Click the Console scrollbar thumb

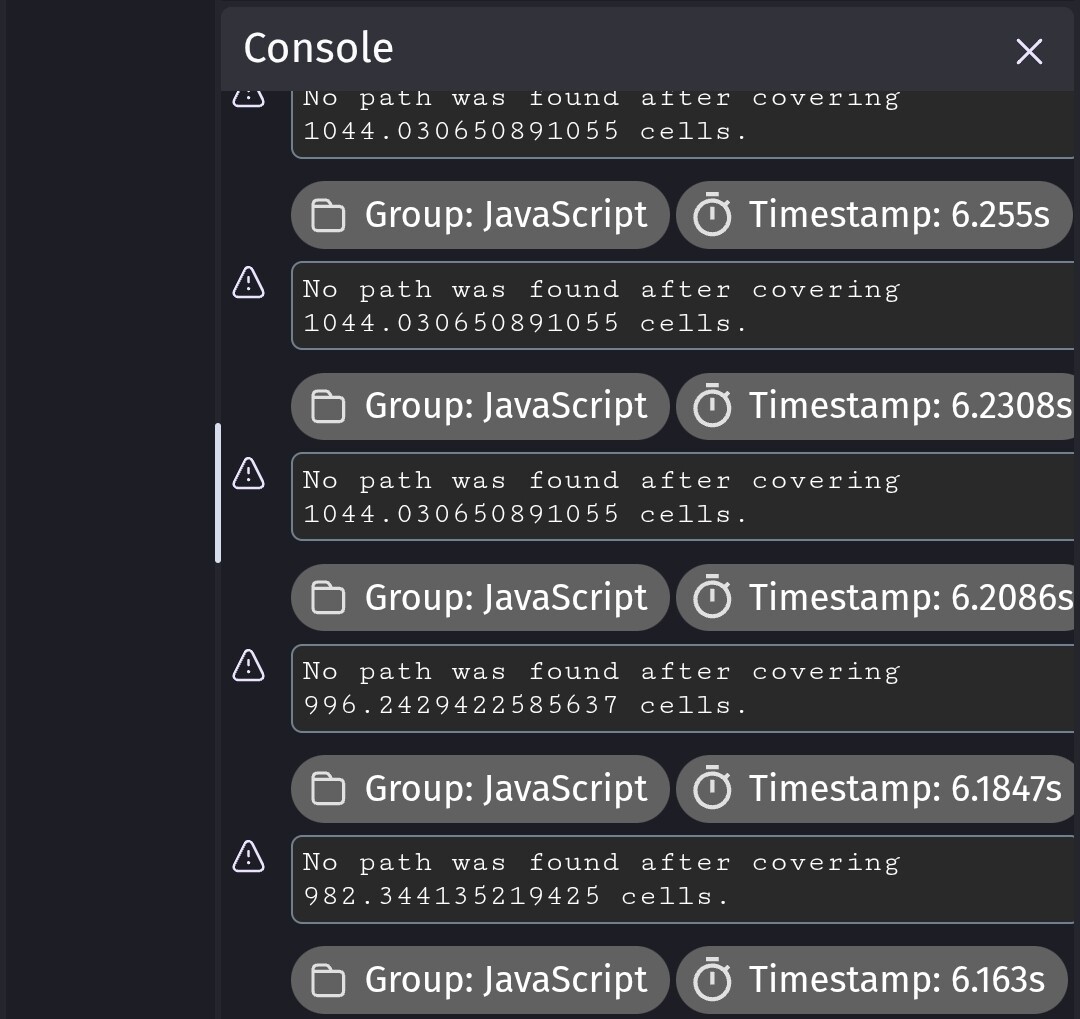tap(218, 492)
